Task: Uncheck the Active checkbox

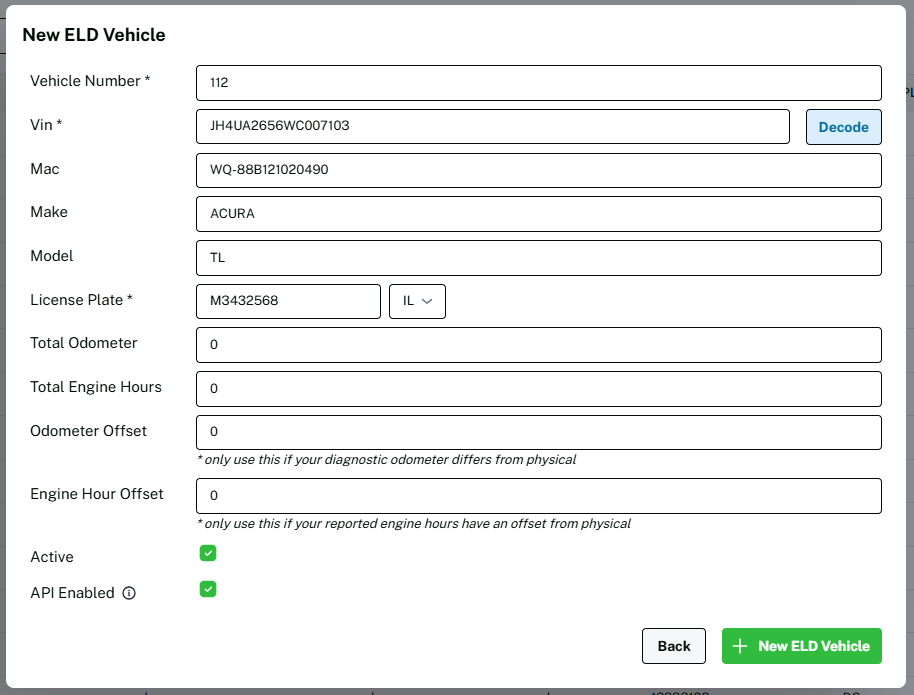Action: point(208,553)
